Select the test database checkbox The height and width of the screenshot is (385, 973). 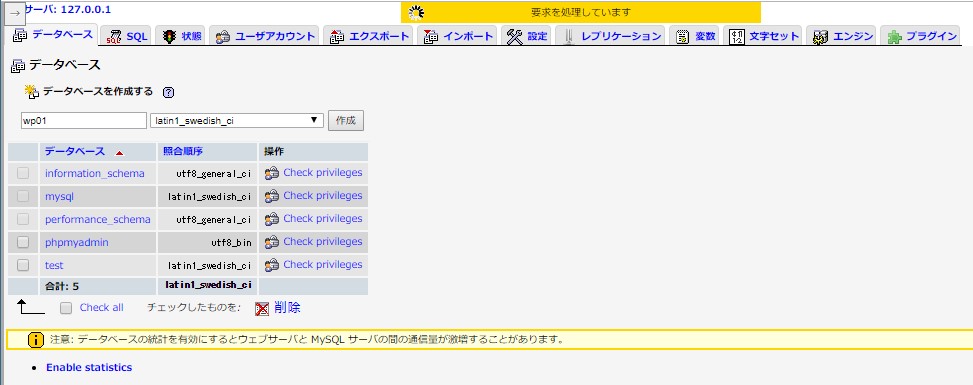[x=23, y=265]
